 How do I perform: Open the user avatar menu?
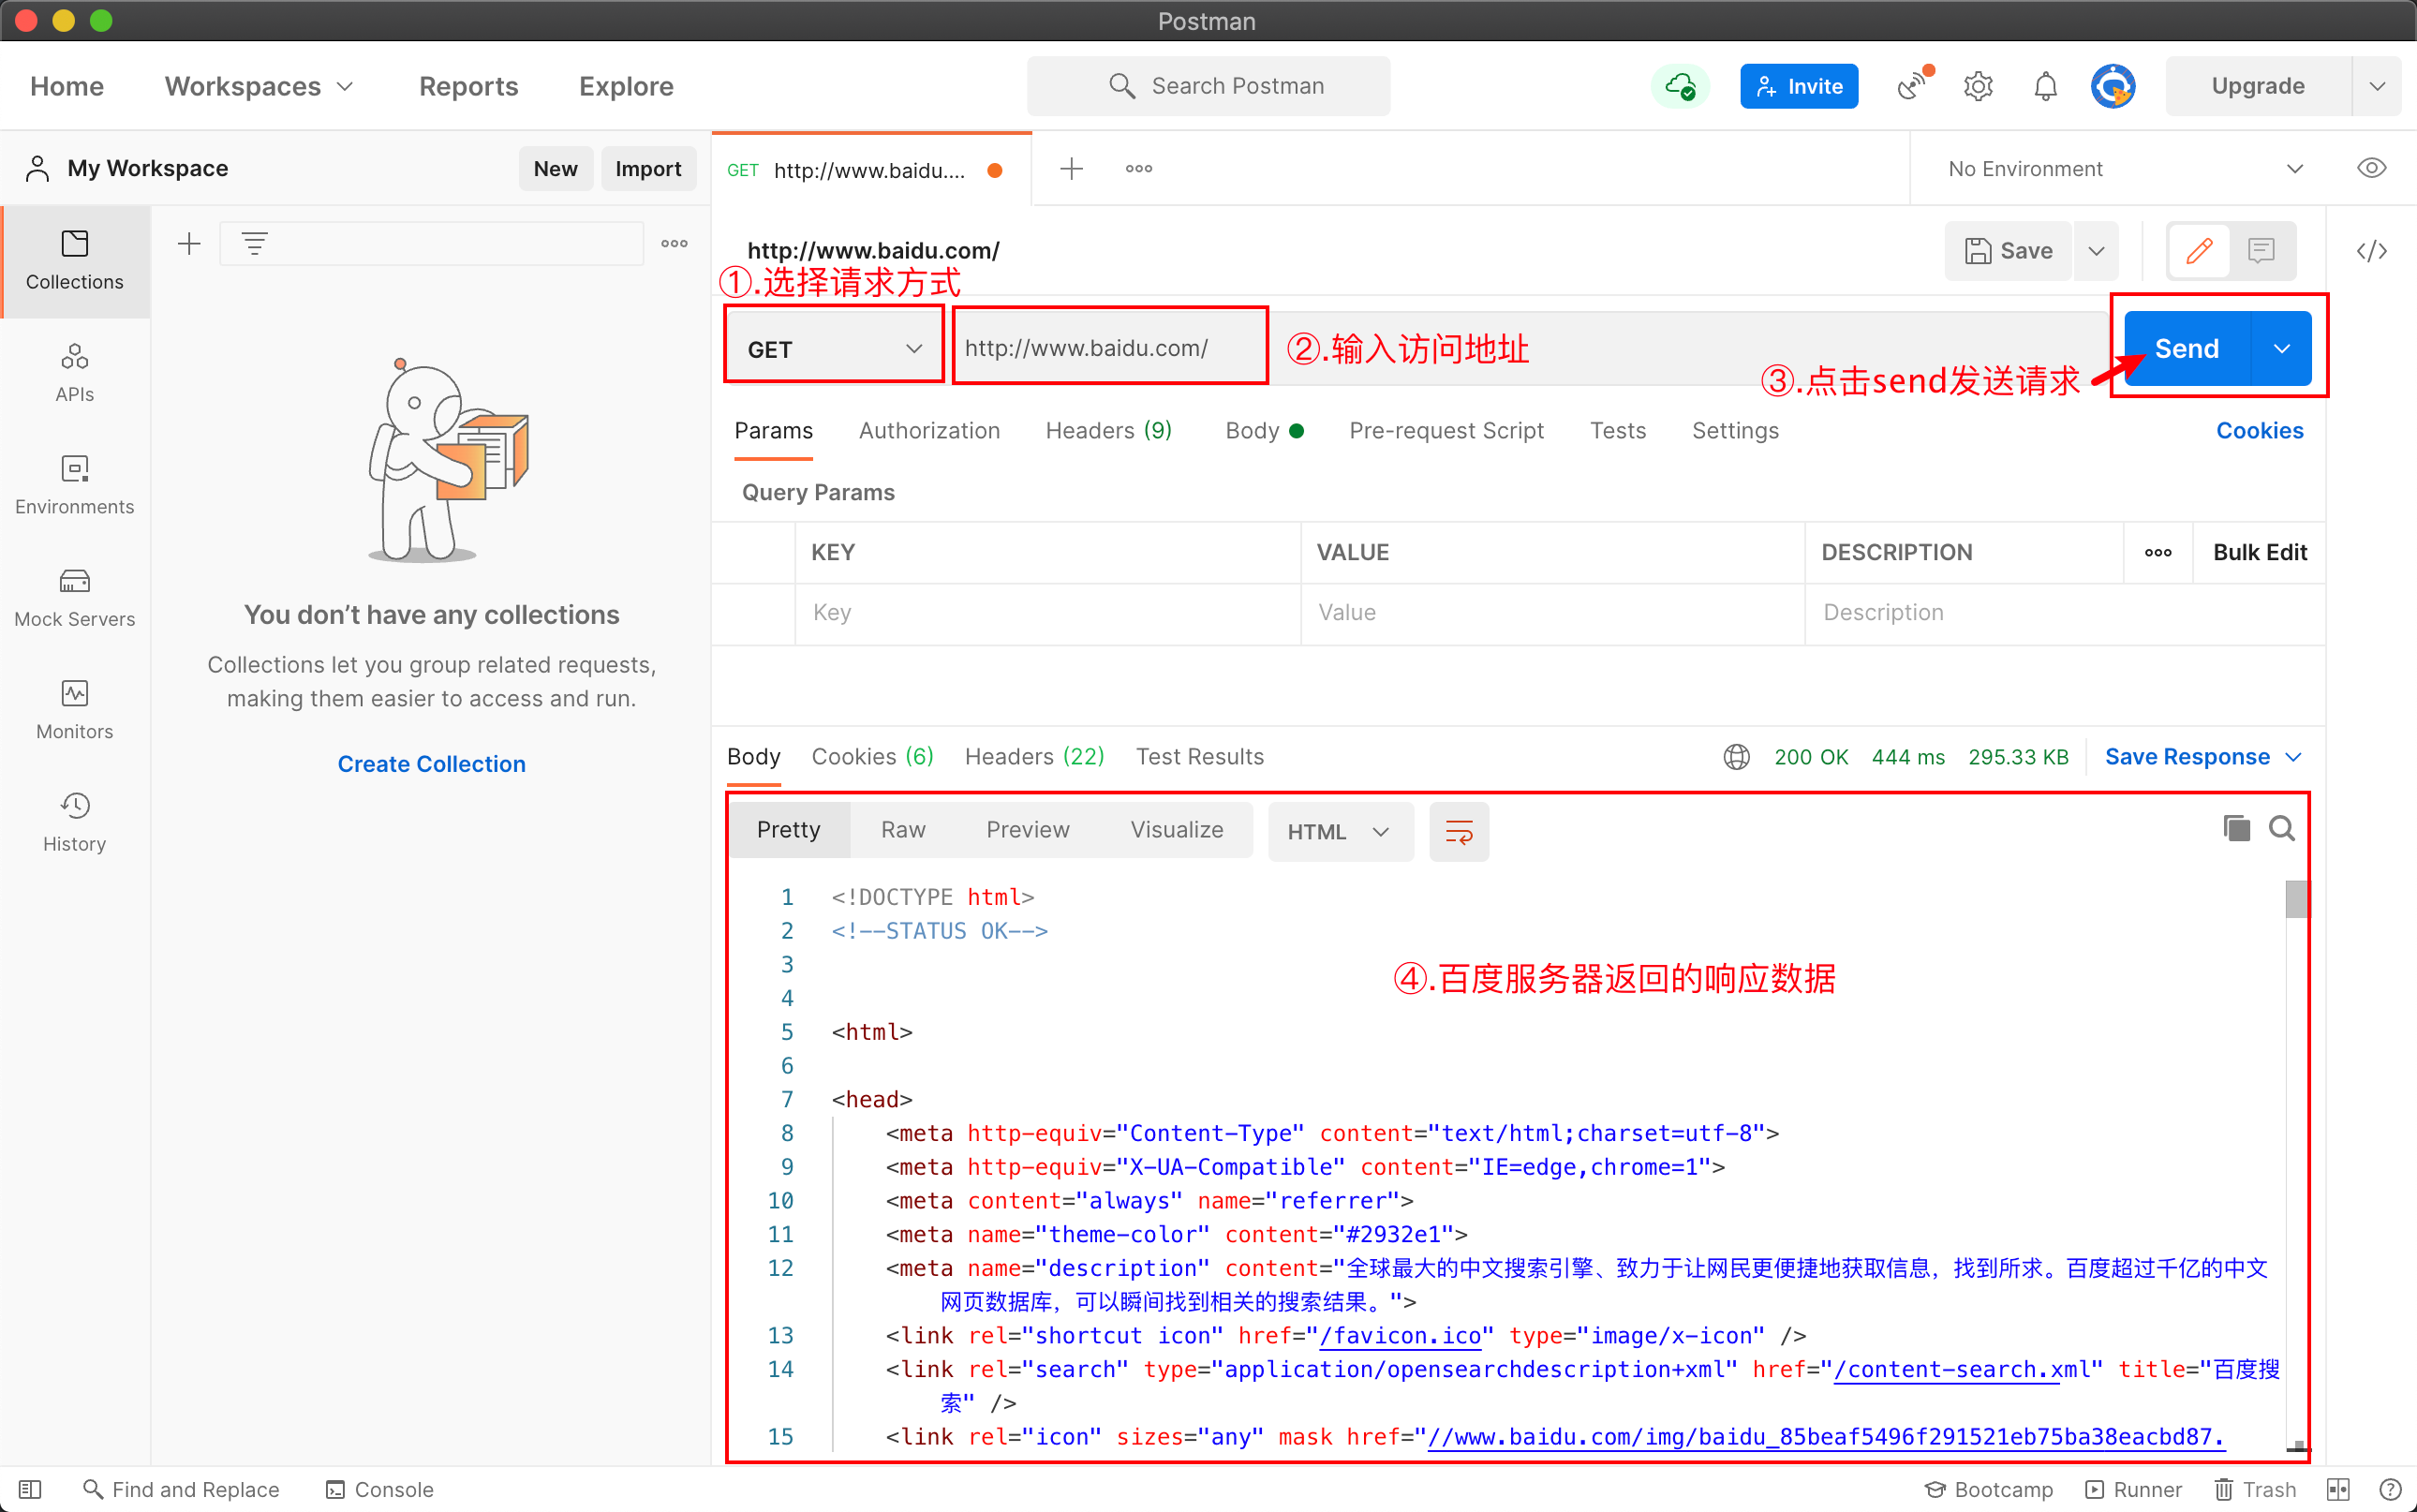(x=2113, y=86)
